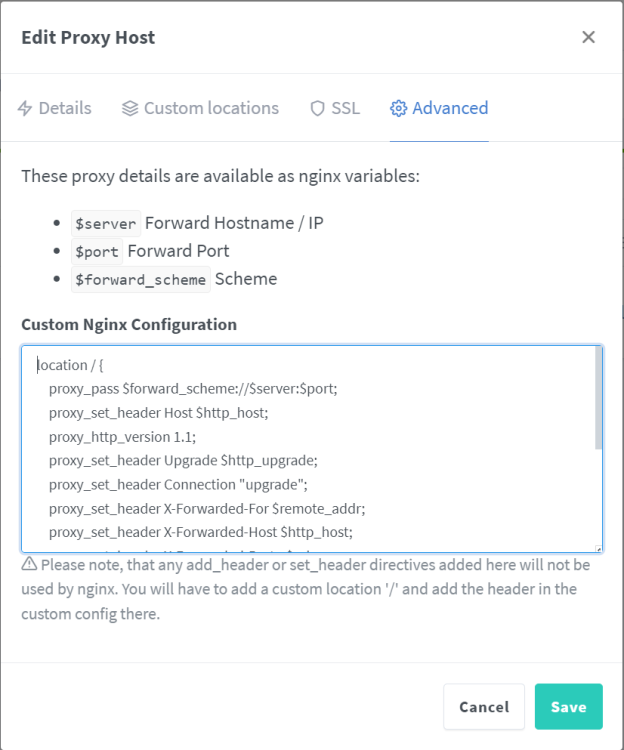Click the textarea scrollbar thumb
The width and height of the screenshot is (624, 750).
(598, 398)
